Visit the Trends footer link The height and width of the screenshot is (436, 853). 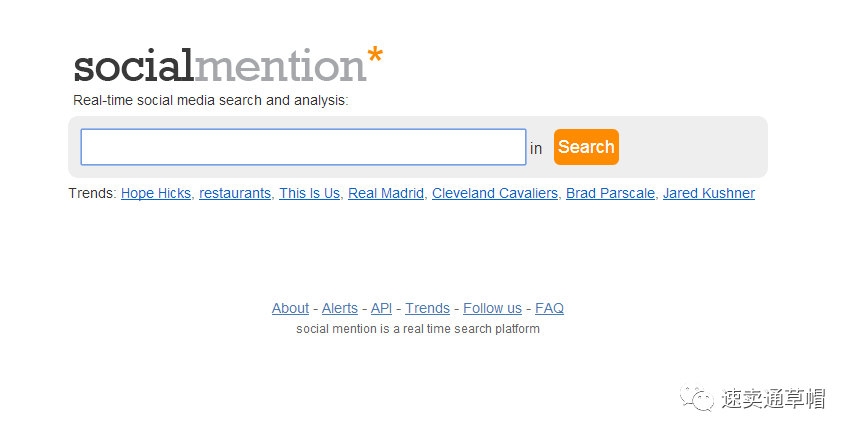point(427,308)
